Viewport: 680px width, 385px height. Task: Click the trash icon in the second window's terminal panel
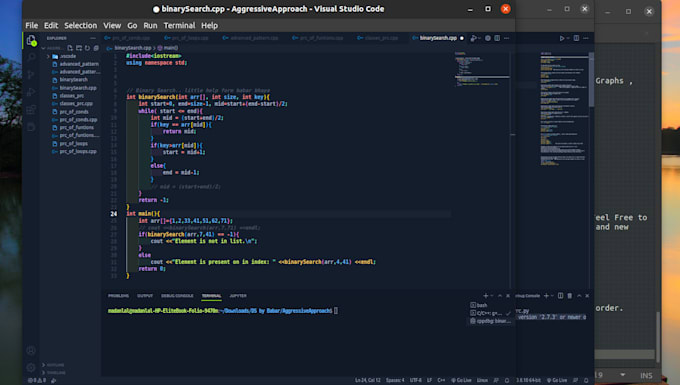pos(569,296)
